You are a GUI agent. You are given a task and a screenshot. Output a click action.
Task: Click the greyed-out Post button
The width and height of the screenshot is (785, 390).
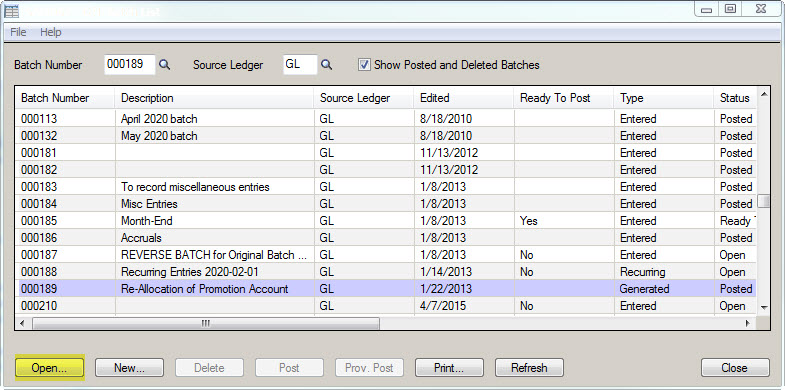(x=289, y=368)
